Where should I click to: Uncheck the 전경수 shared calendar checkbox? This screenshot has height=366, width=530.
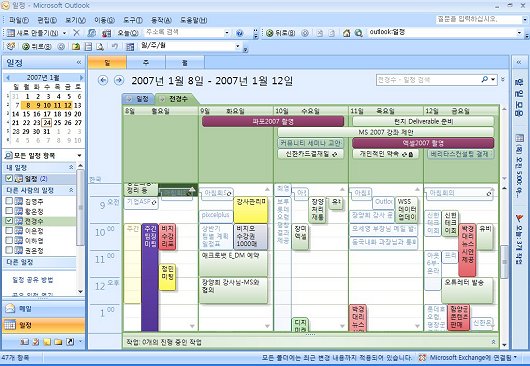pyautogui.click(x=9, y=221)
